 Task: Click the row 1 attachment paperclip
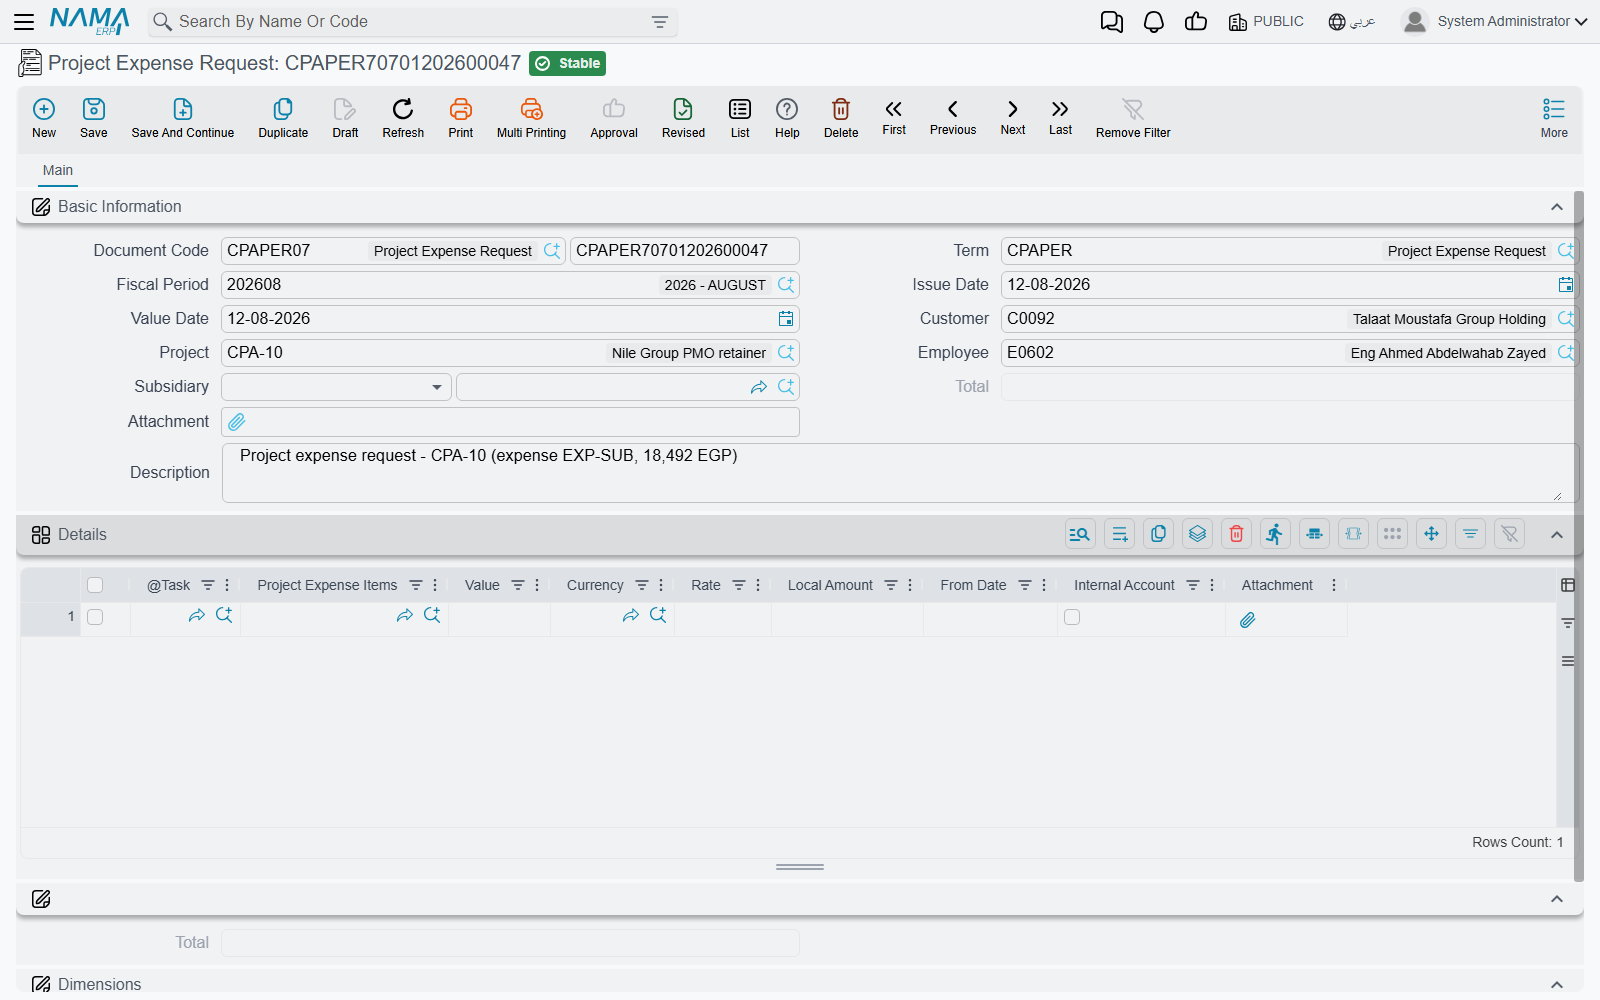click(1247, 620)
